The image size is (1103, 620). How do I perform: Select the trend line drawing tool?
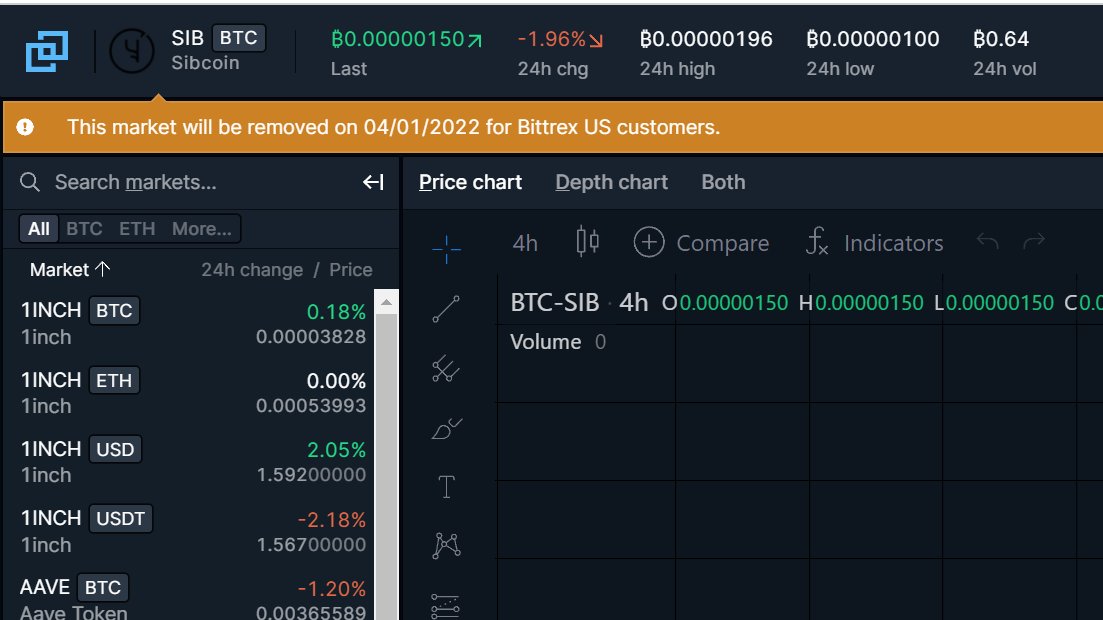(446, 309)
